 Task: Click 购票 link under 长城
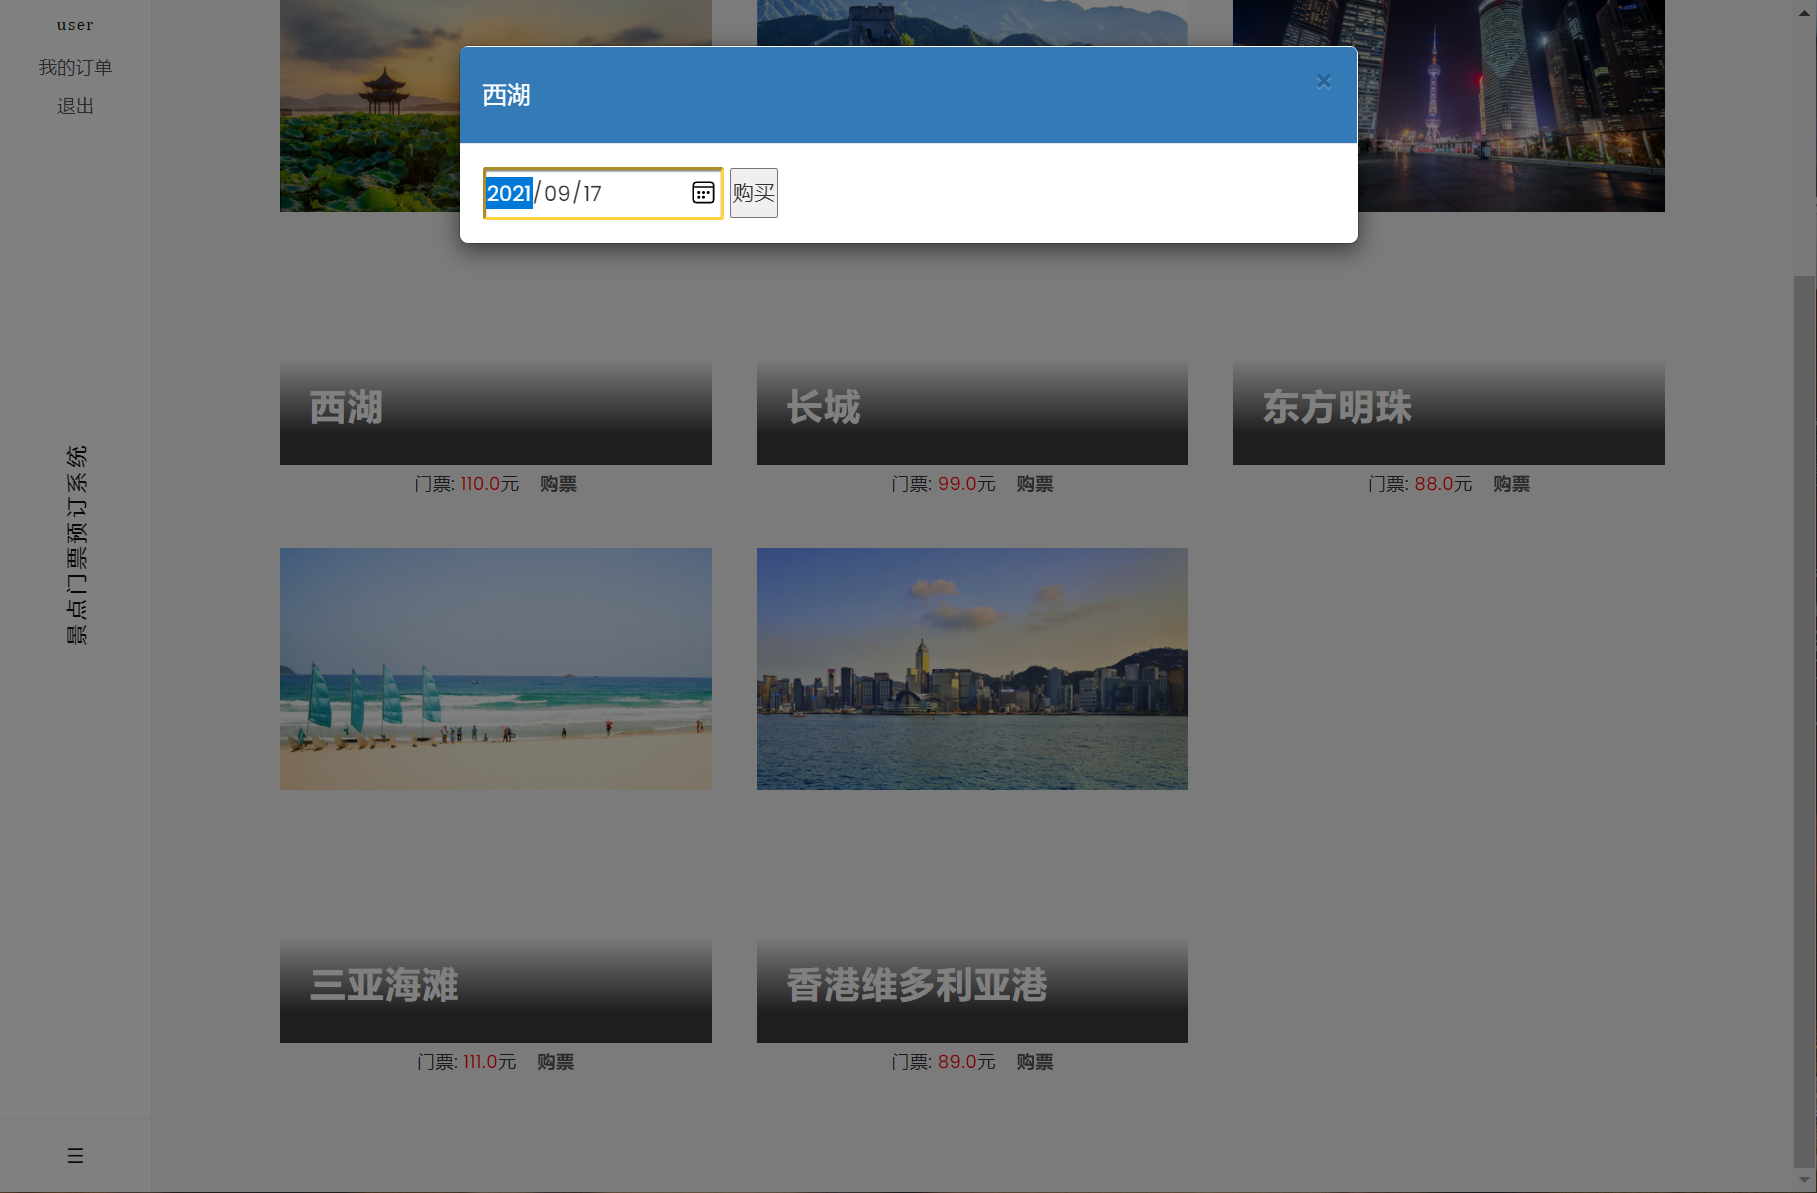click(1034, 484)
